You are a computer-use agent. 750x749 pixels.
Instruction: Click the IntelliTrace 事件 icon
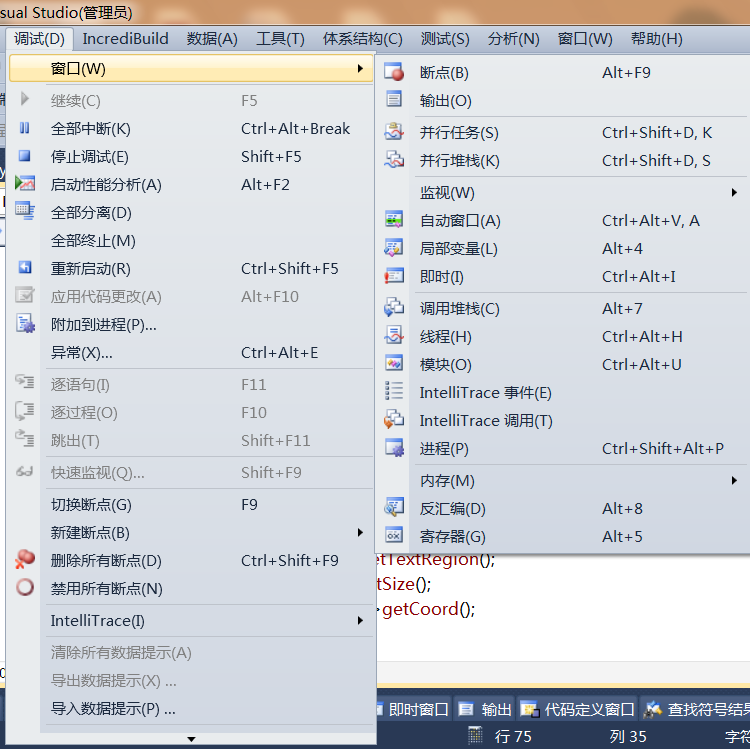pyautogui.click(x=394, y=391)
